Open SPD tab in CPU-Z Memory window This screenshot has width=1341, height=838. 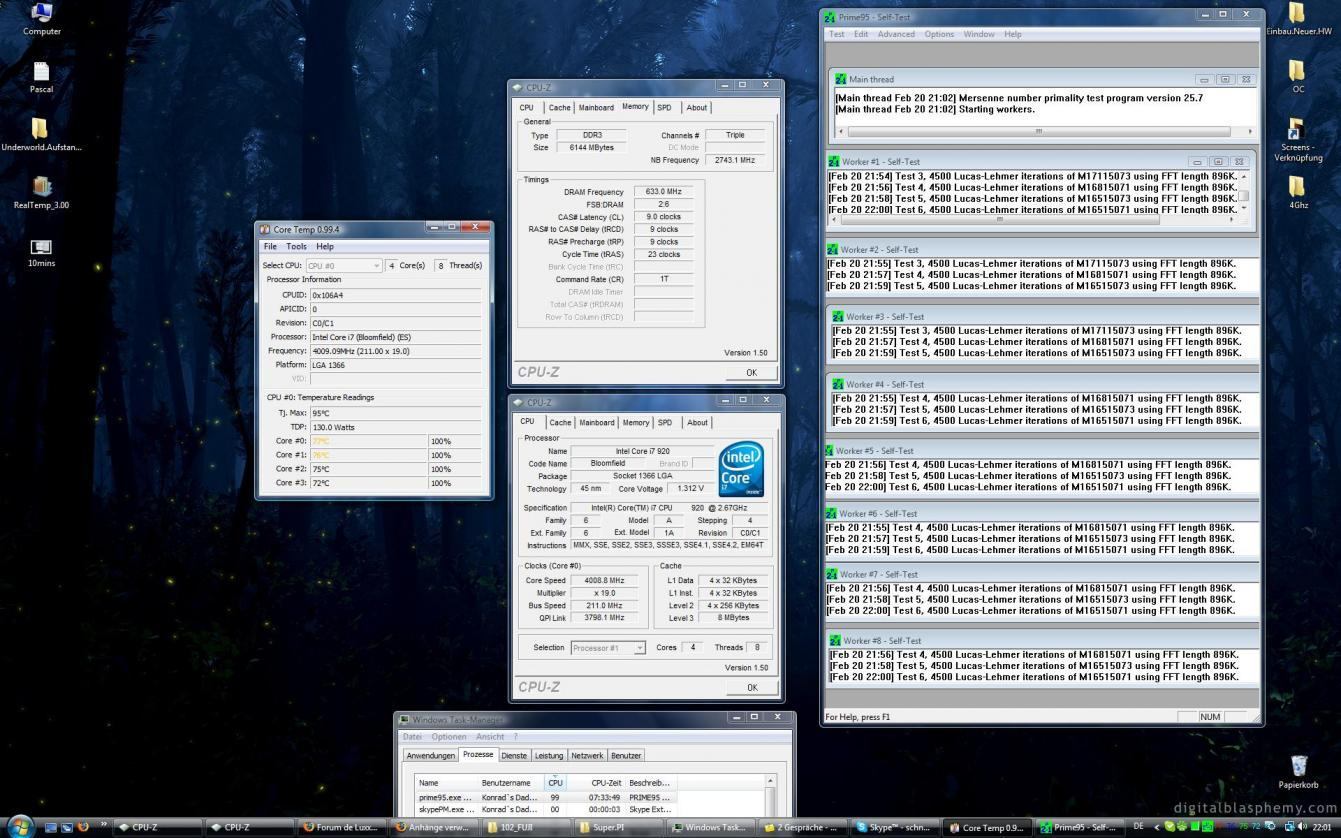664,108
